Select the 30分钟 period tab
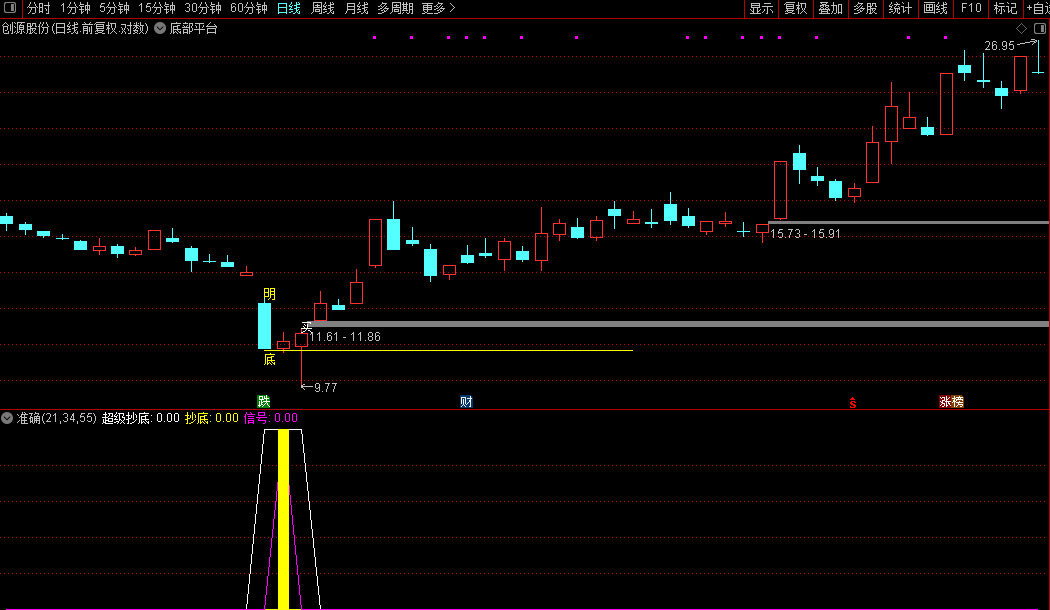This screenshot has height=610, width=1050. 203,8
